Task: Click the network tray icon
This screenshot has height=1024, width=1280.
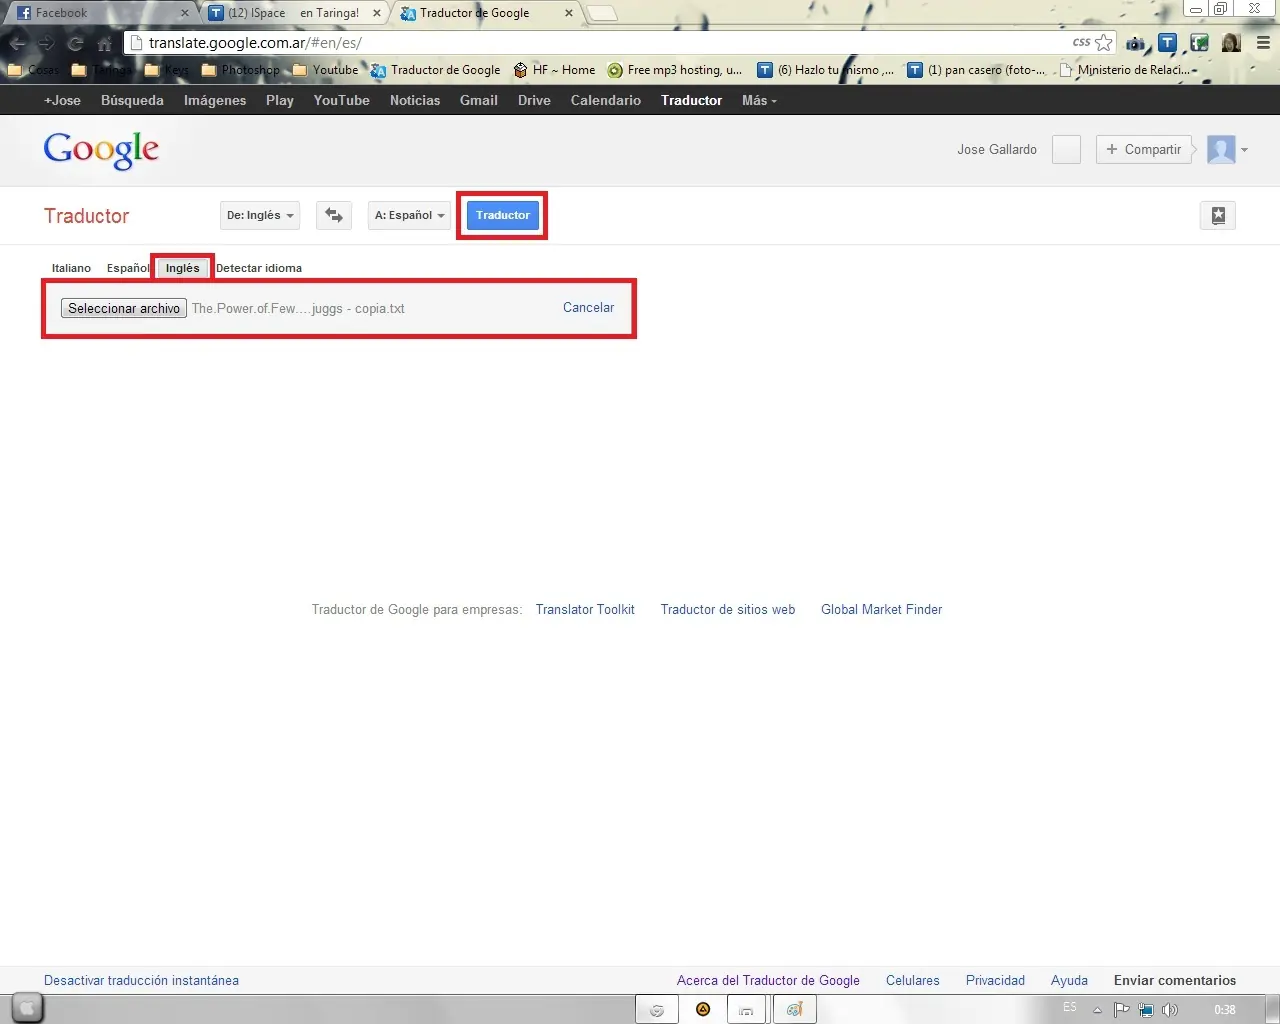Action: point(1146,1010)
